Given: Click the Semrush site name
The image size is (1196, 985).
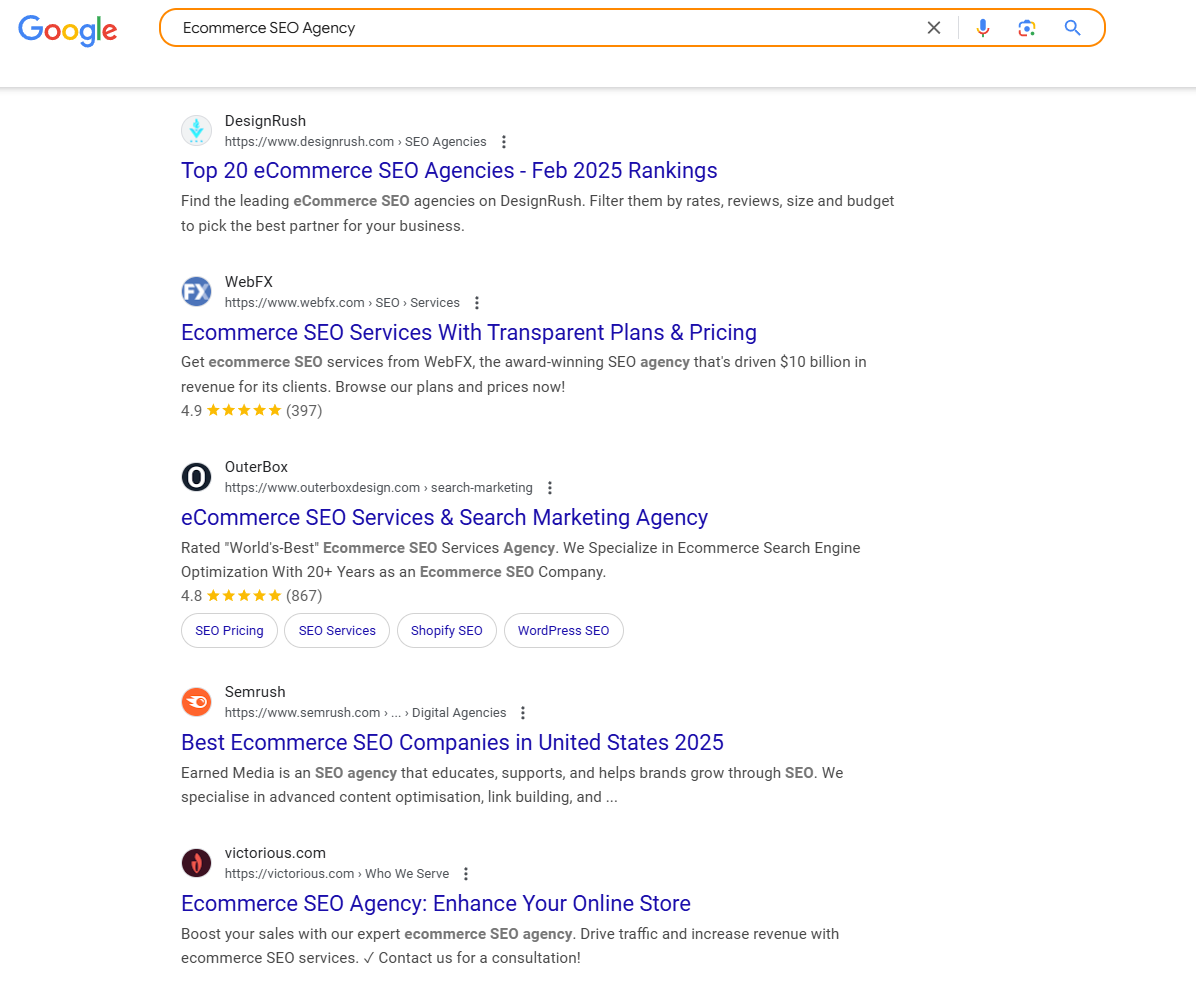Looking at the screenshot, I should pos(255,692).
